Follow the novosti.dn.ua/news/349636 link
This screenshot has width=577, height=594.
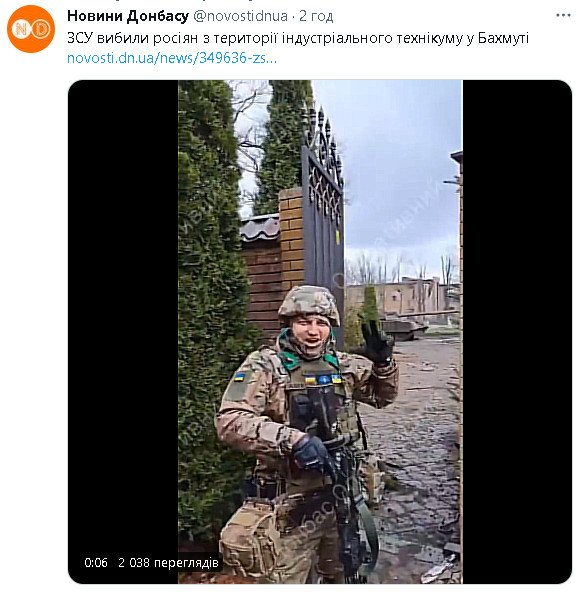click(x=172, y=58)
